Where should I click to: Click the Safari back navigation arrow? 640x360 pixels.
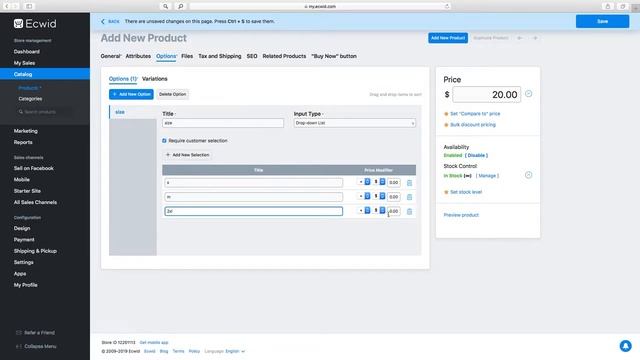pyautogui.click(x=7, y=6)
